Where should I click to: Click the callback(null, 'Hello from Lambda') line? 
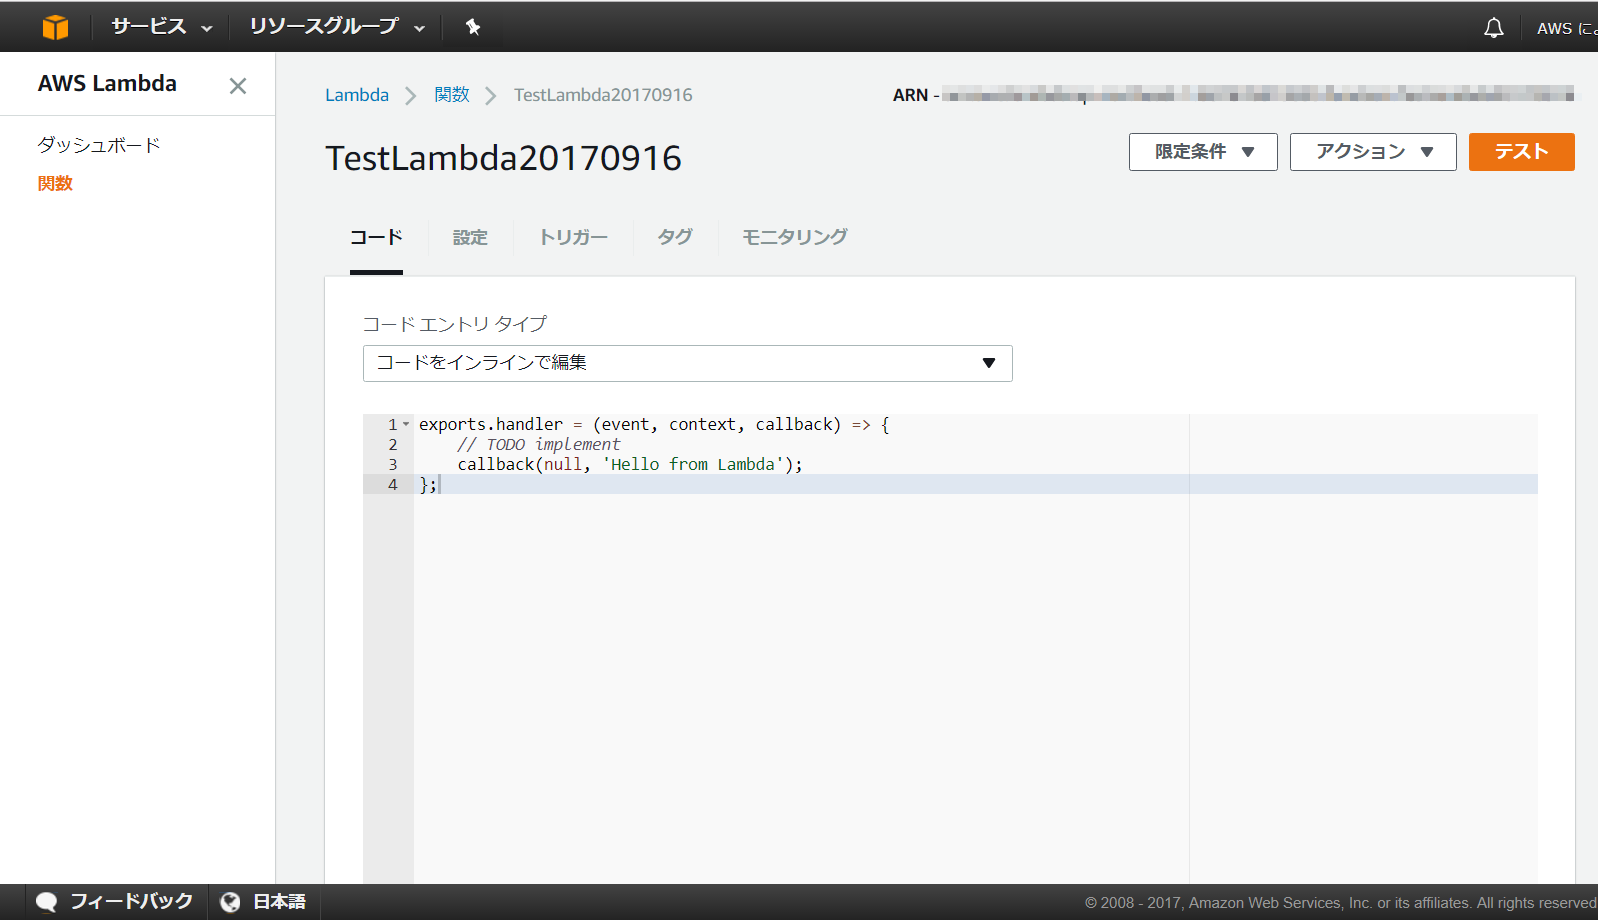click(630, 464)
